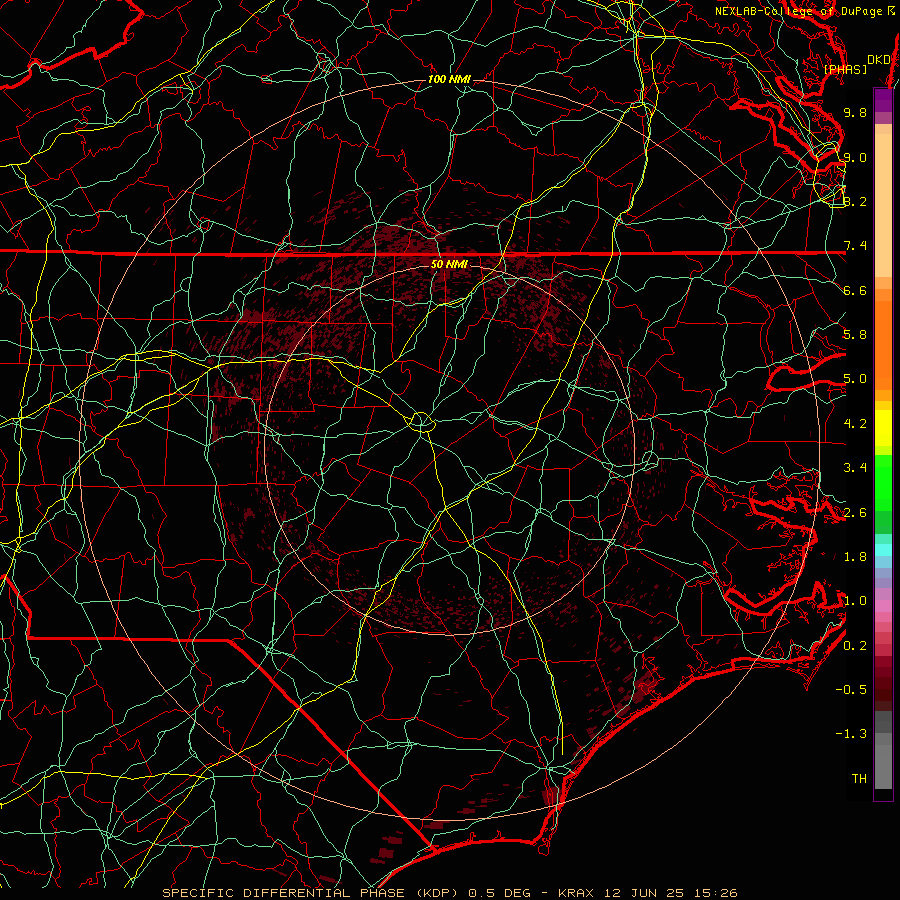
Task: Click the bright green color bar segment
Action: tap(883, 483)
